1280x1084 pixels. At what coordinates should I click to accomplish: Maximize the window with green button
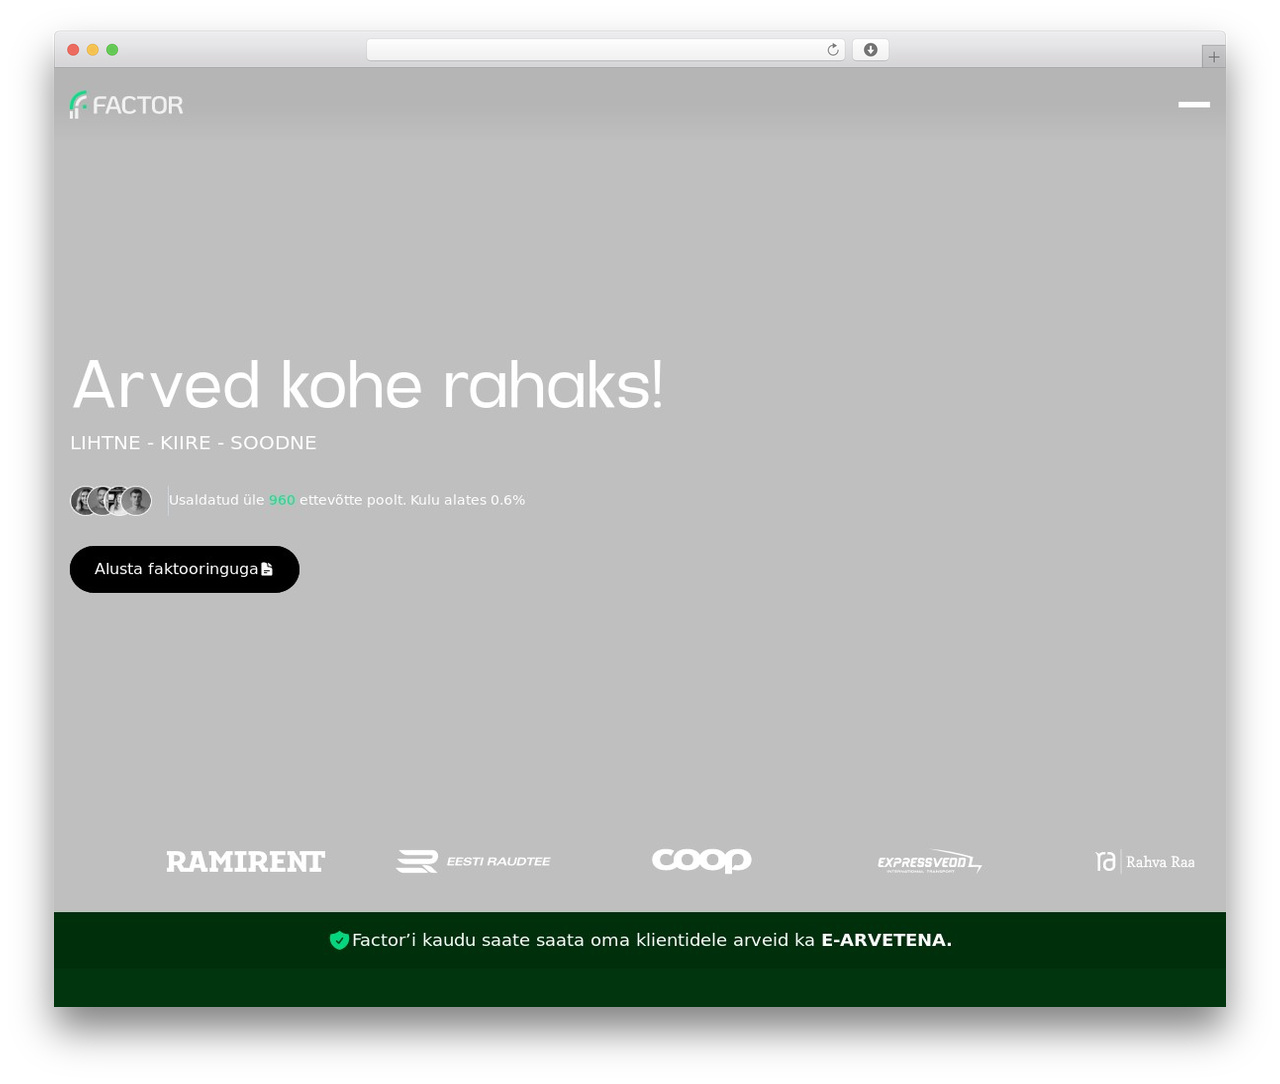coord(112,50)
